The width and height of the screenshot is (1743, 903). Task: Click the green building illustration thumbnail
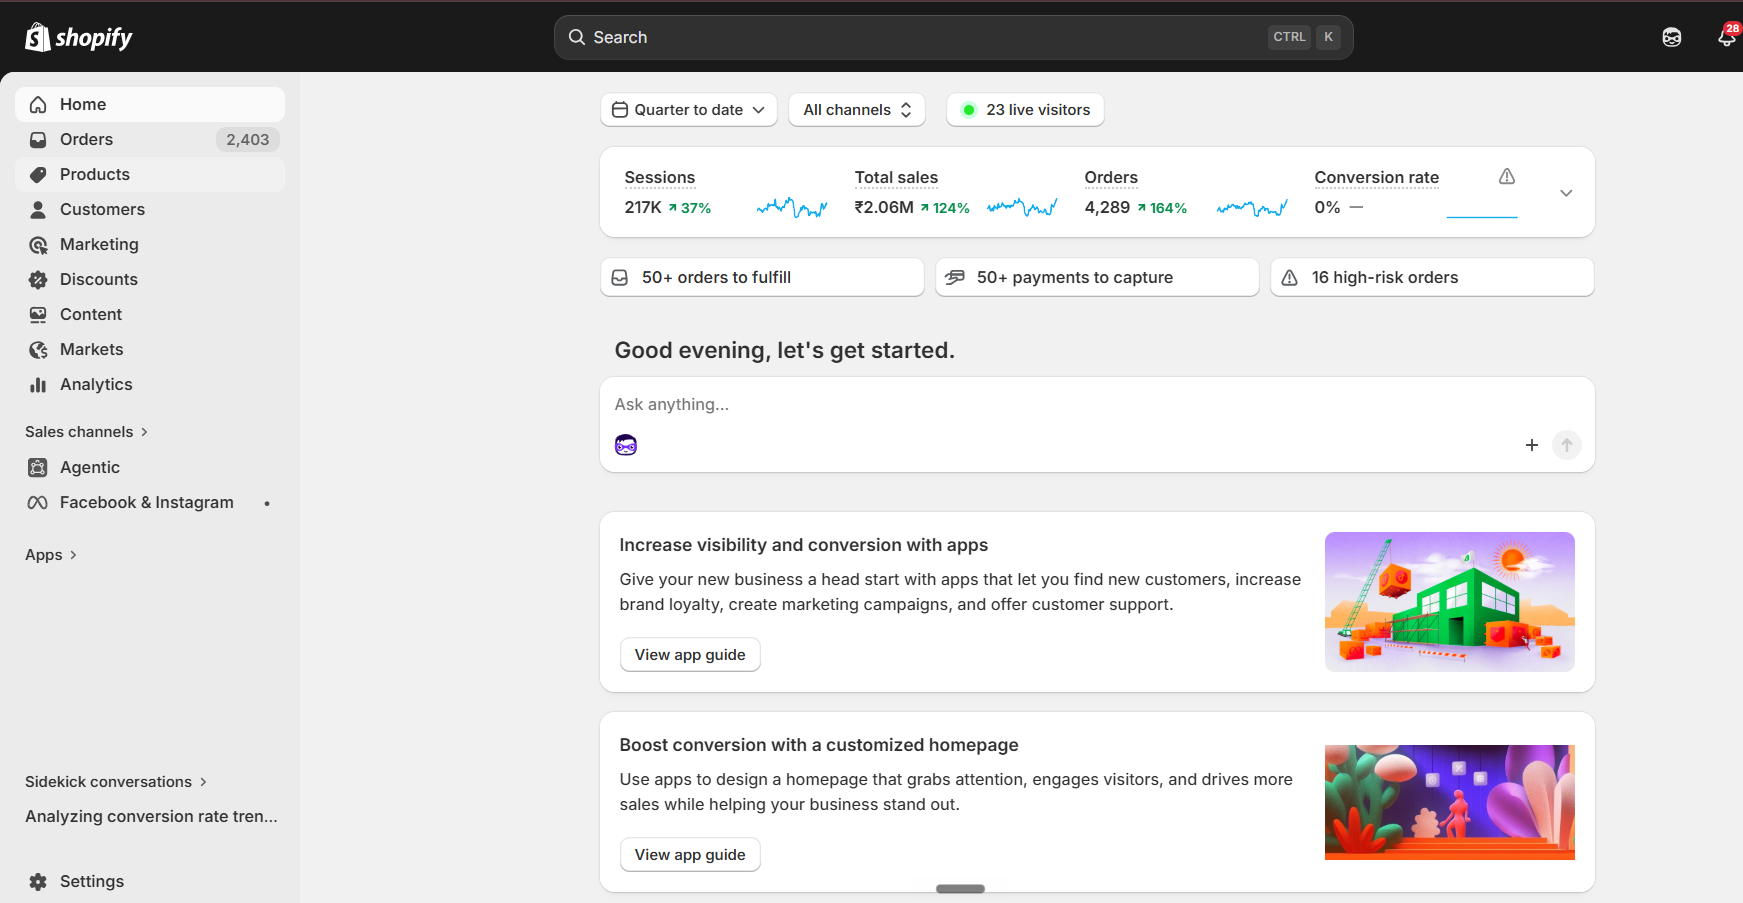[1449, 601]
